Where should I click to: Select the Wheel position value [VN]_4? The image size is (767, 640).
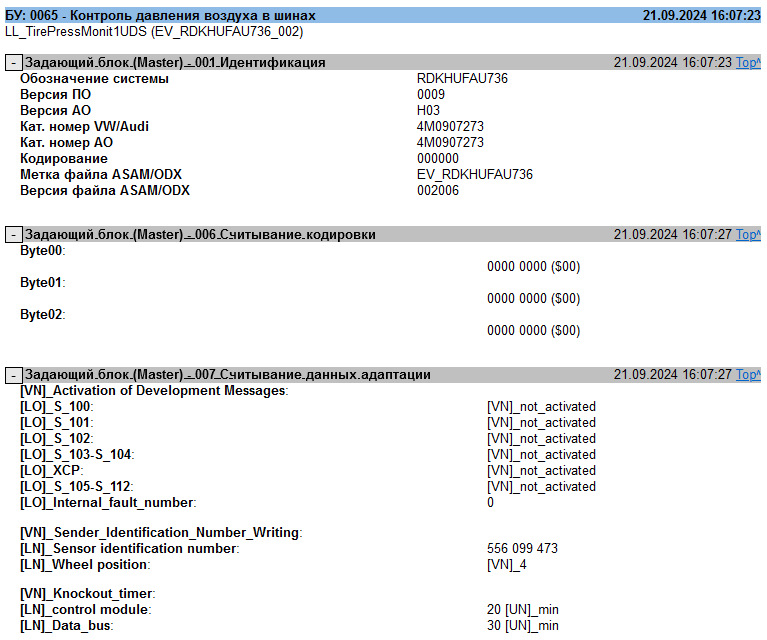pyautogui.click(x=507, y=565)
